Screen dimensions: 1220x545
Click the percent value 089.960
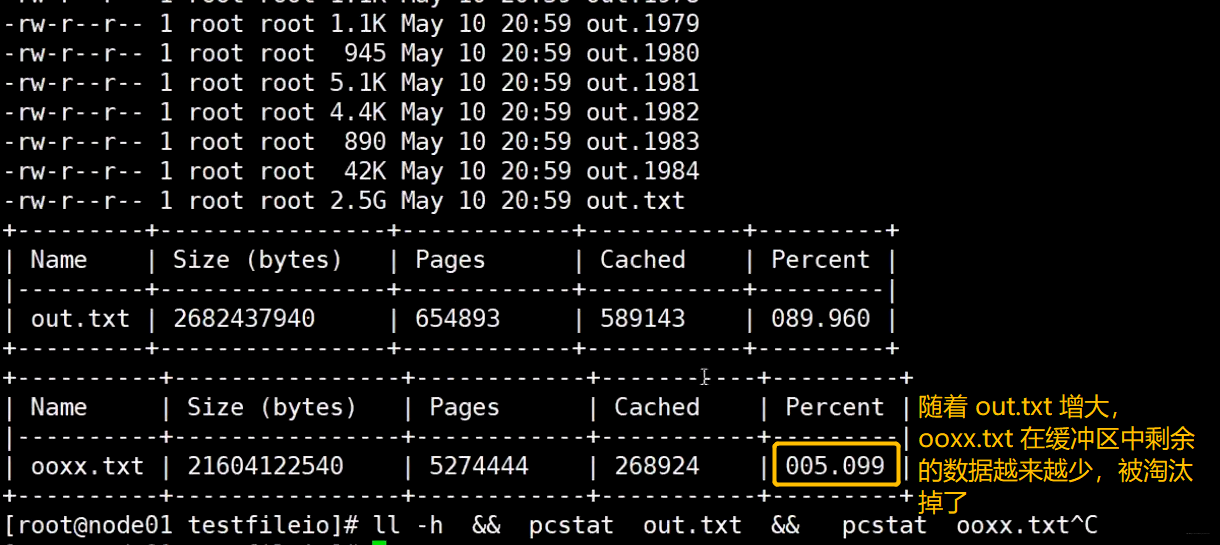point(821,319)
